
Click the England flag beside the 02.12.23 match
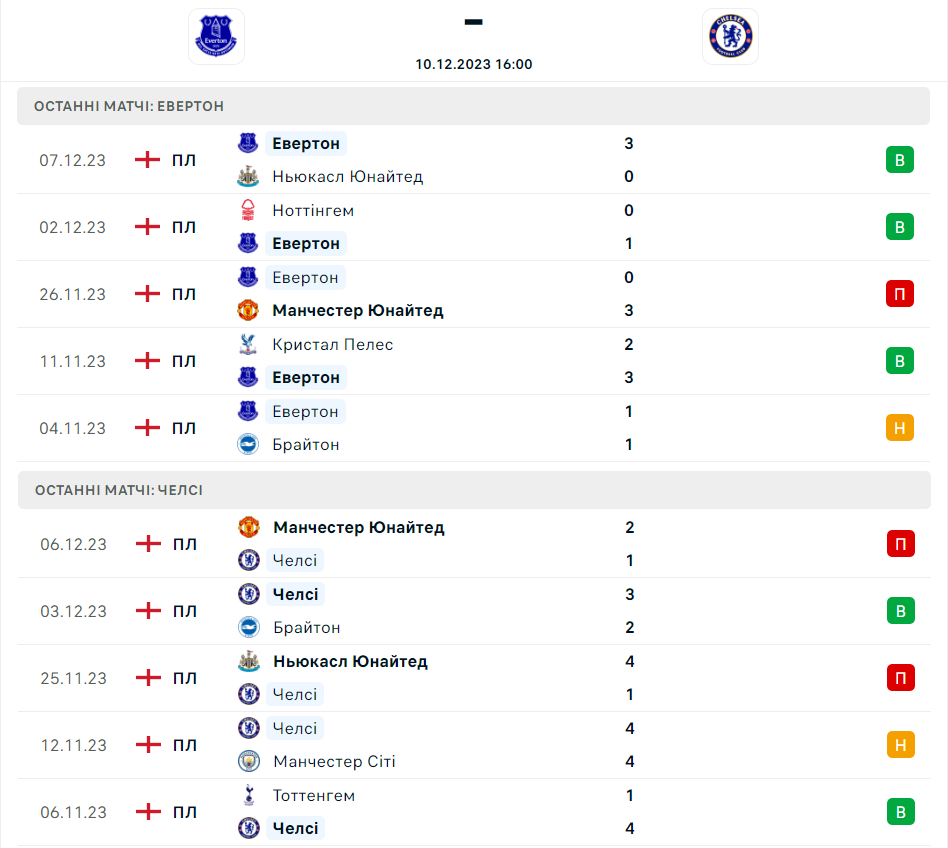[148, 227]
